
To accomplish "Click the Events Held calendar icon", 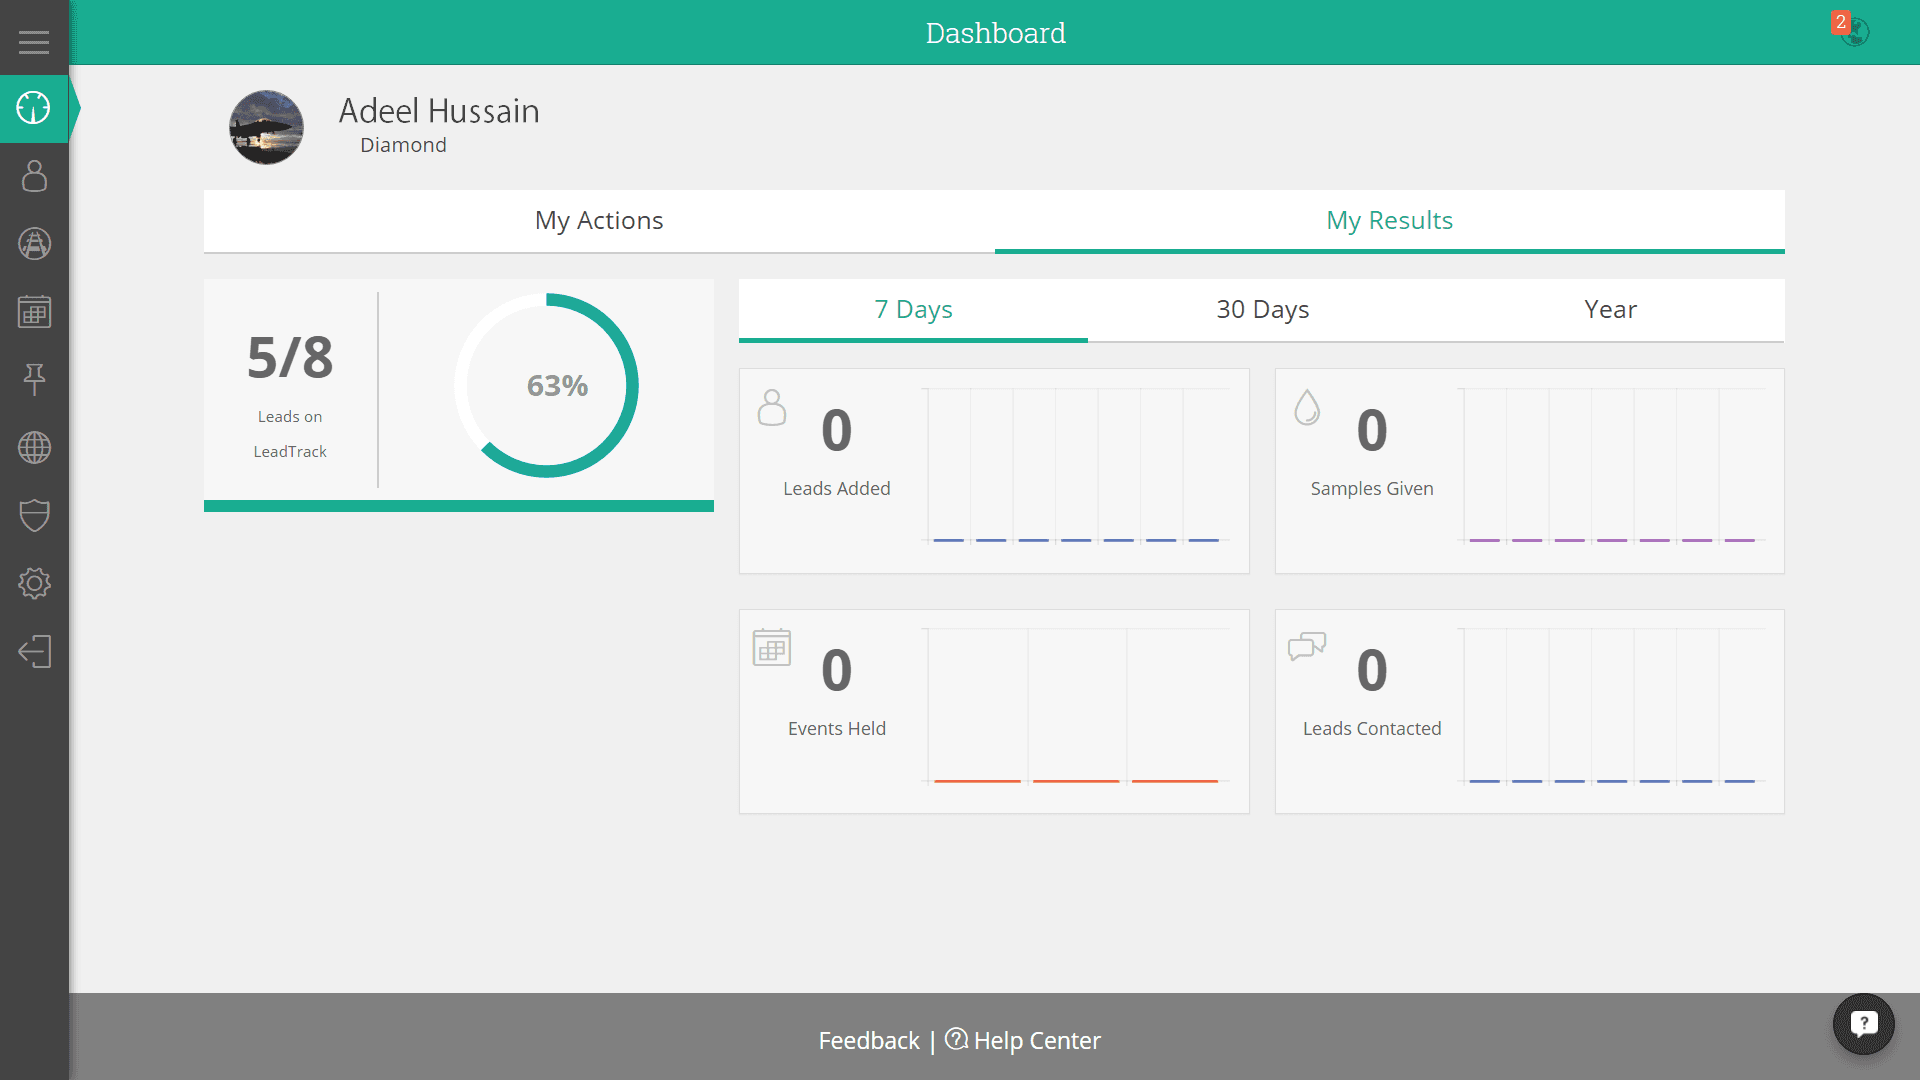I will [772, 648].
